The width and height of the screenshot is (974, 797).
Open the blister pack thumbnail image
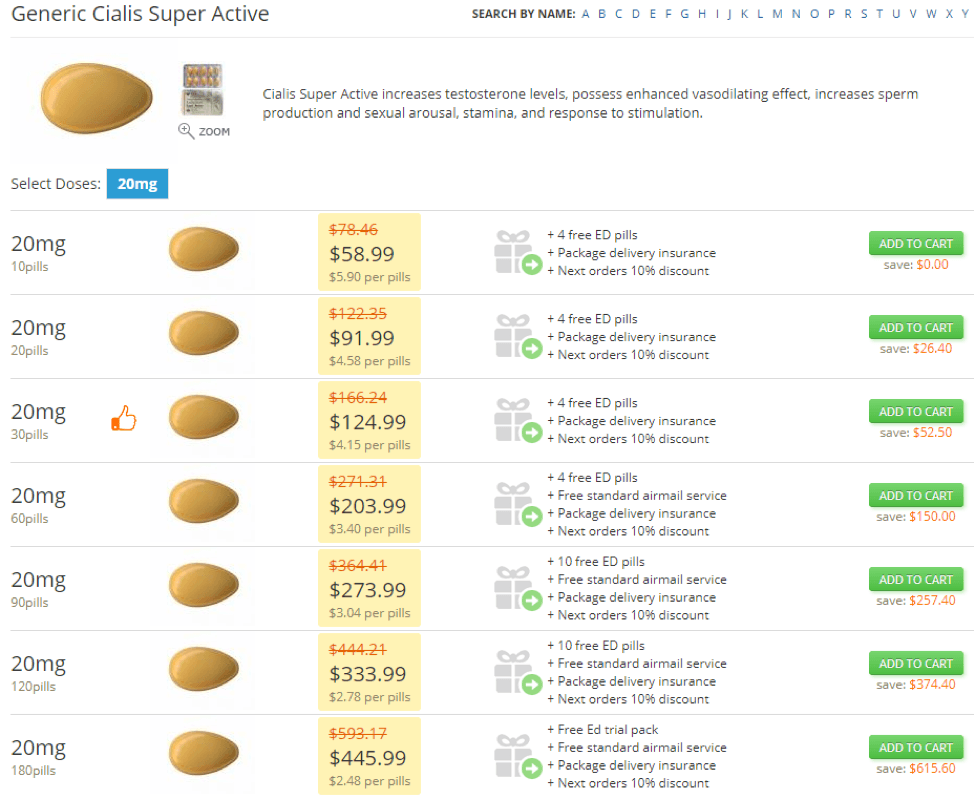203,89
